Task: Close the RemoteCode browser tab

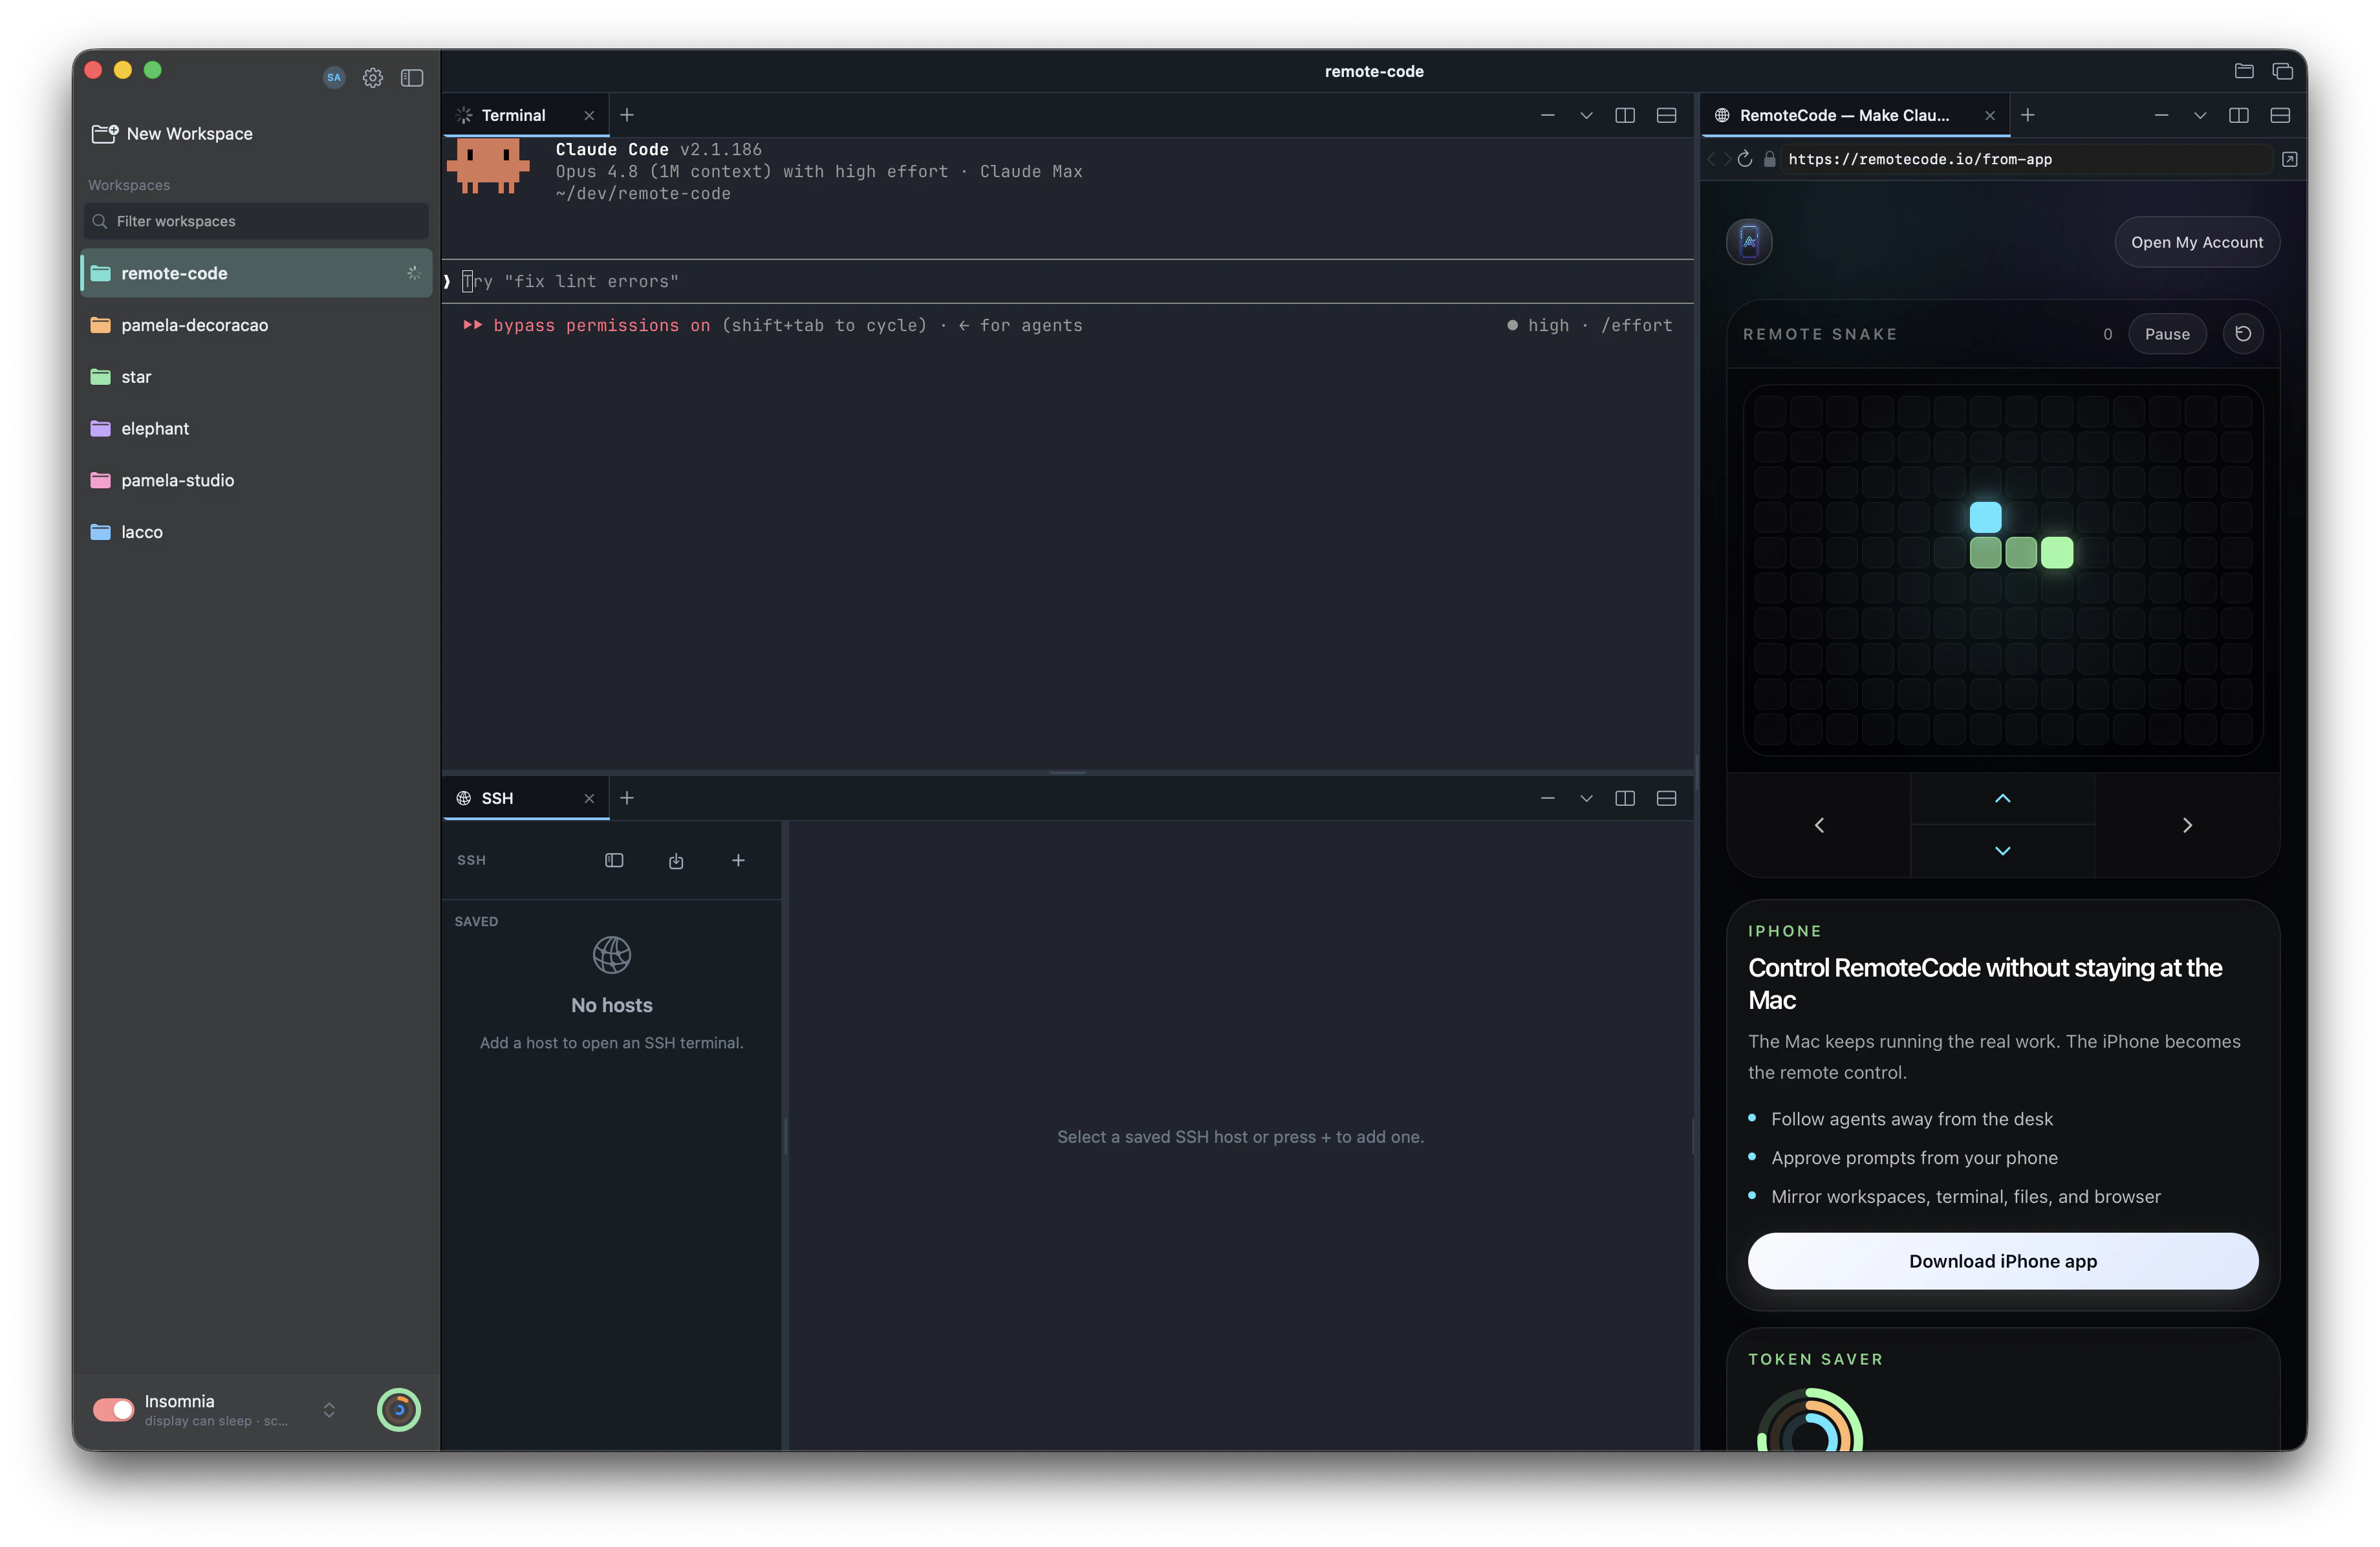Action: tap(1990, 116)
